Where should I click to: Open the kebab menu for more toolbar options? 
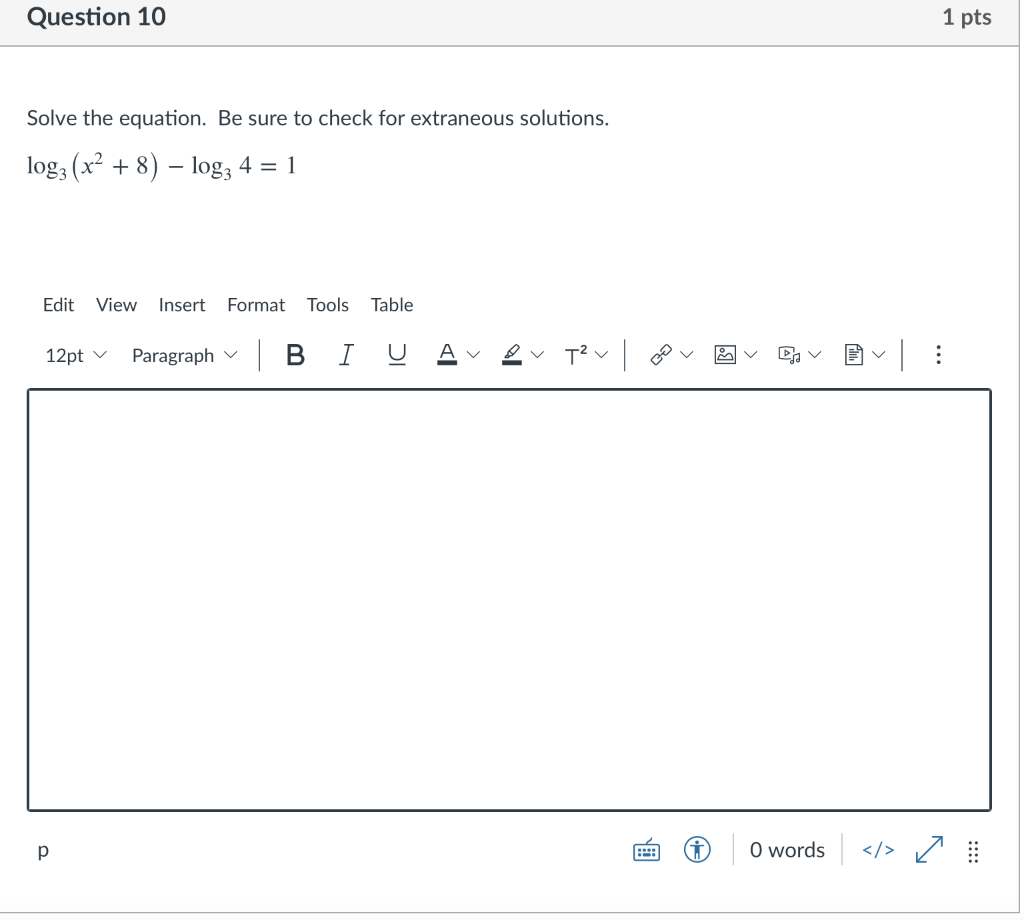click(x=938, y=354)
